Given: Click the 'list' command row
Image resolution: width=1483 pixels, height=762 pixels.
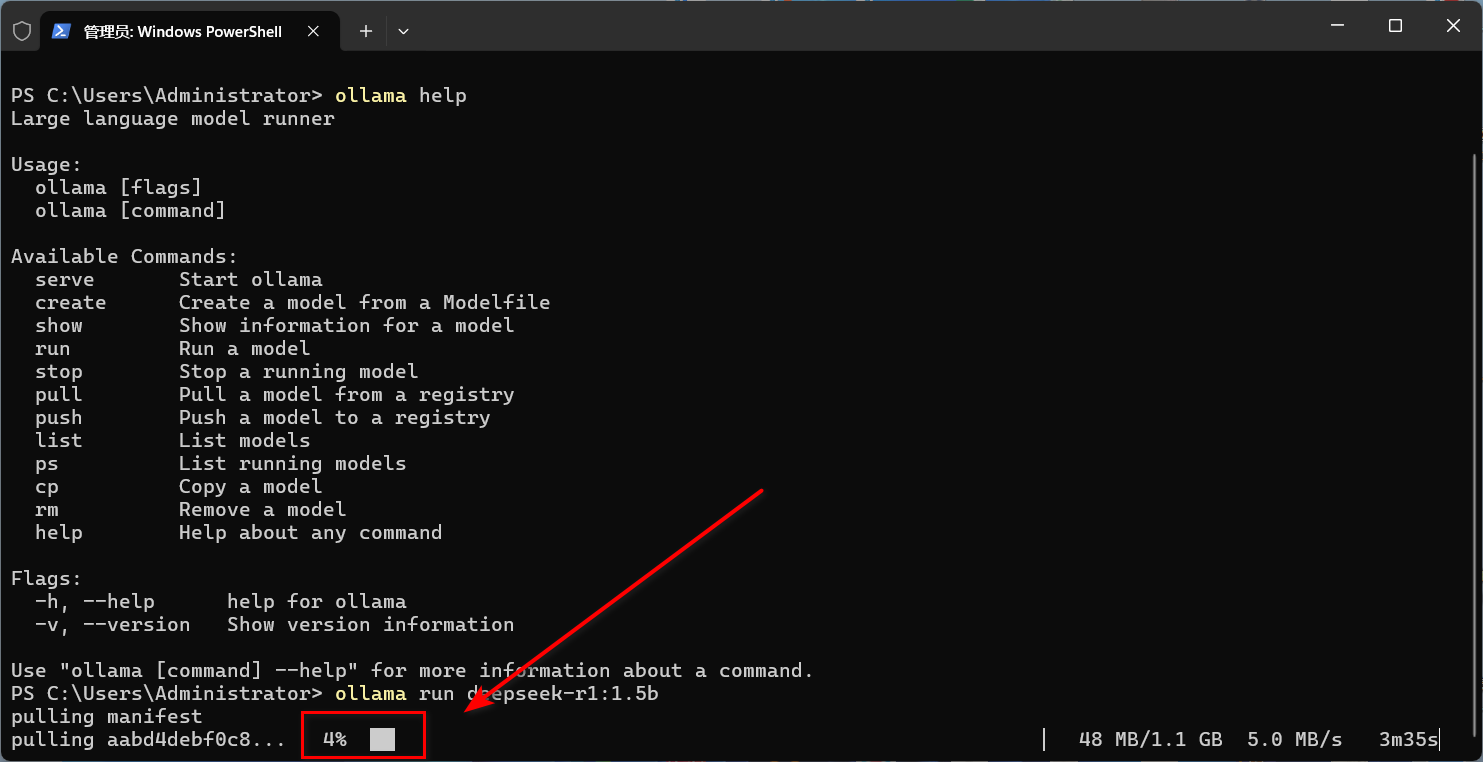Looking at the screenshot, I should (x=173, y=441).
